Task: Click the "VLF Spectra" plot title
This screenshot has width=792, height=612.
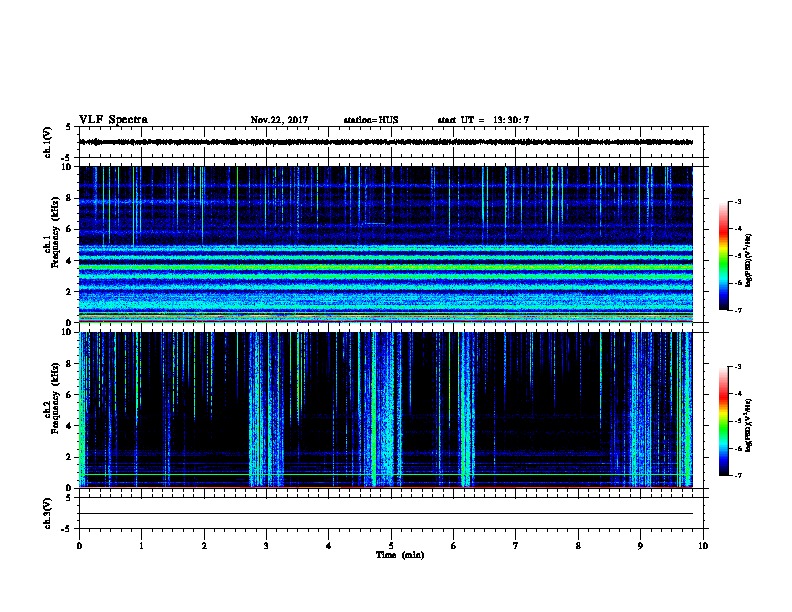Action: point(113,120)
